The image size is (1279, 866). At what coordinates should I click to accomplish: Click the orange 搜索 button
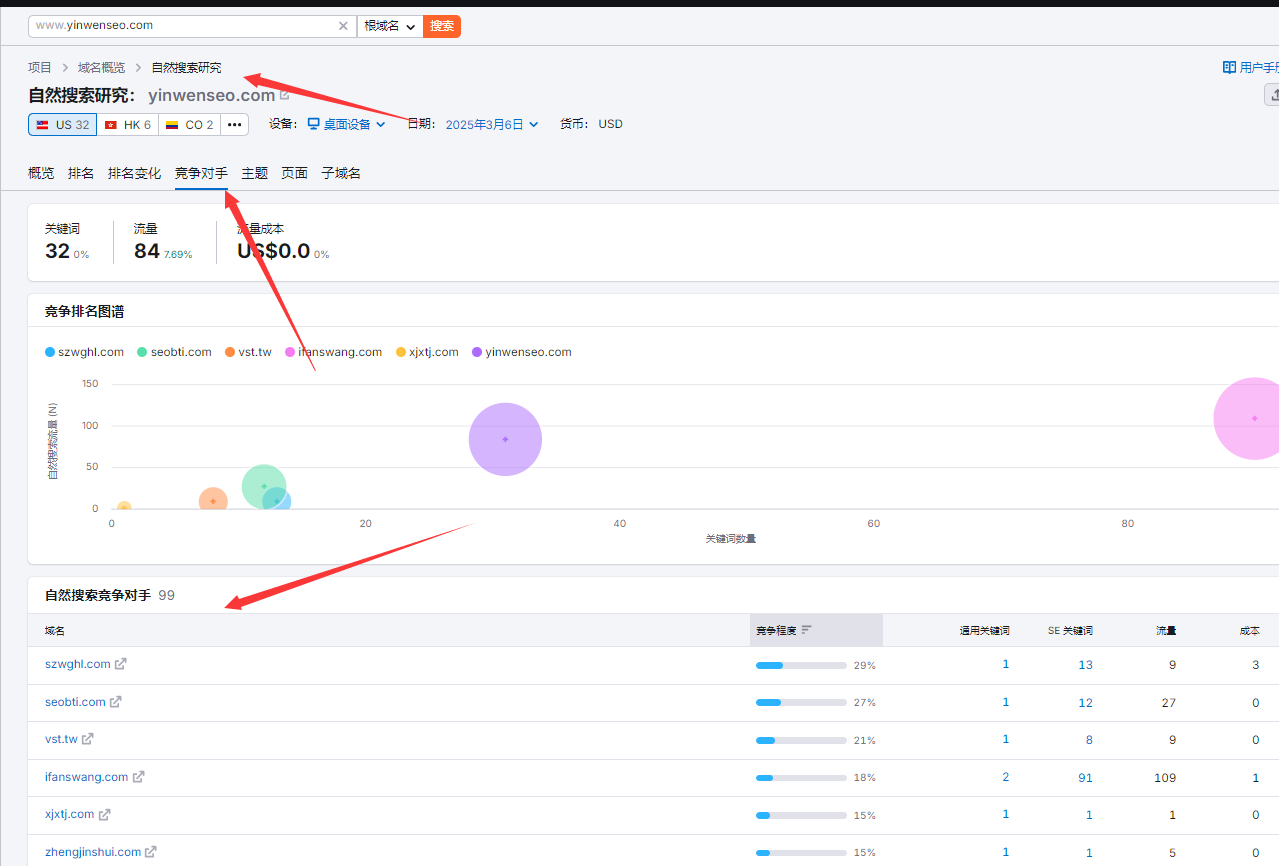[442, 26]
